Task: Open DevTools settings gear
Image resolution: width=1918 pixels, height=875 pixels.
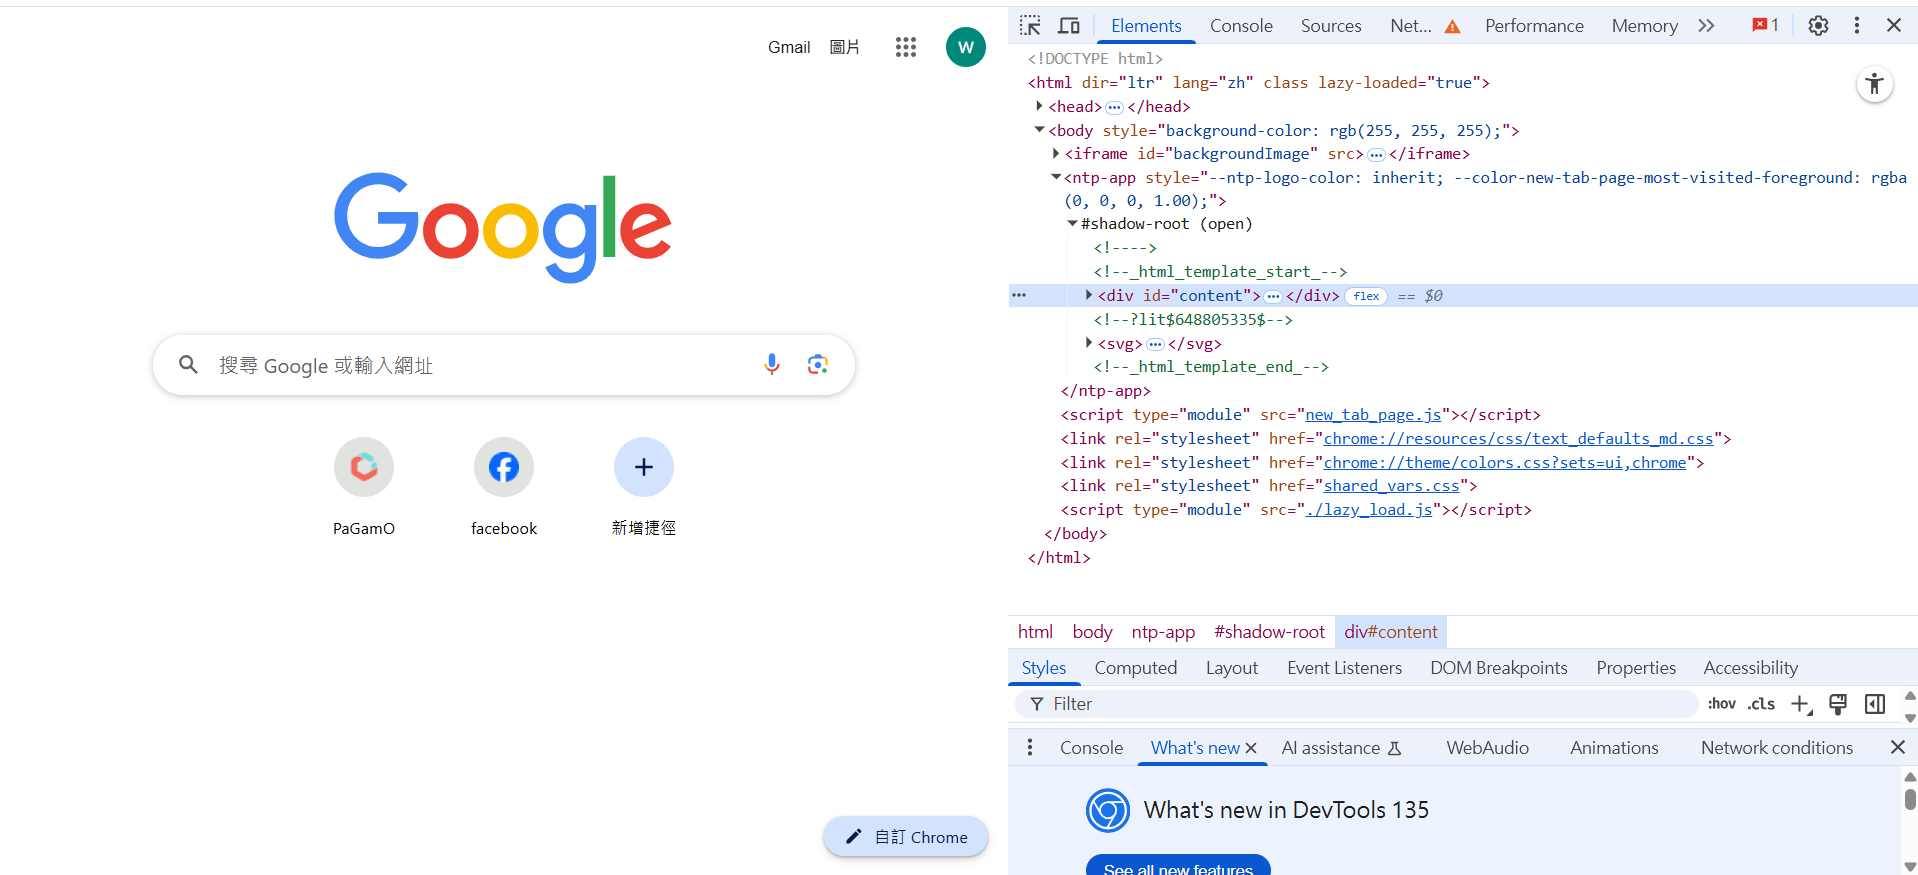Action: coord(1818,26)
